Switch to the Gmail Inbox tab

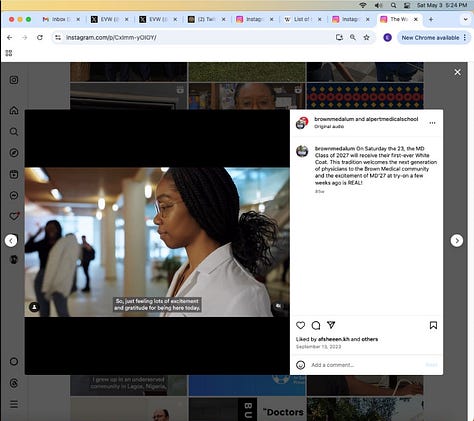point(62,19)
